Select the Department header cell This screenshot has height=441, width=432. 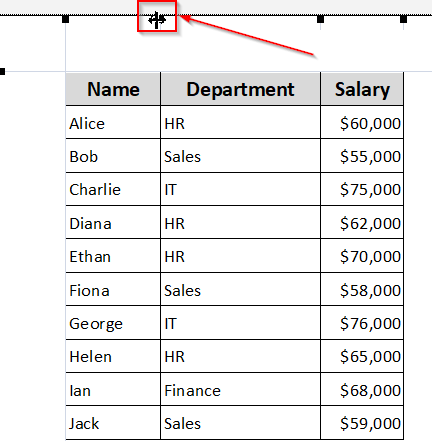click(x=240, y=89)
